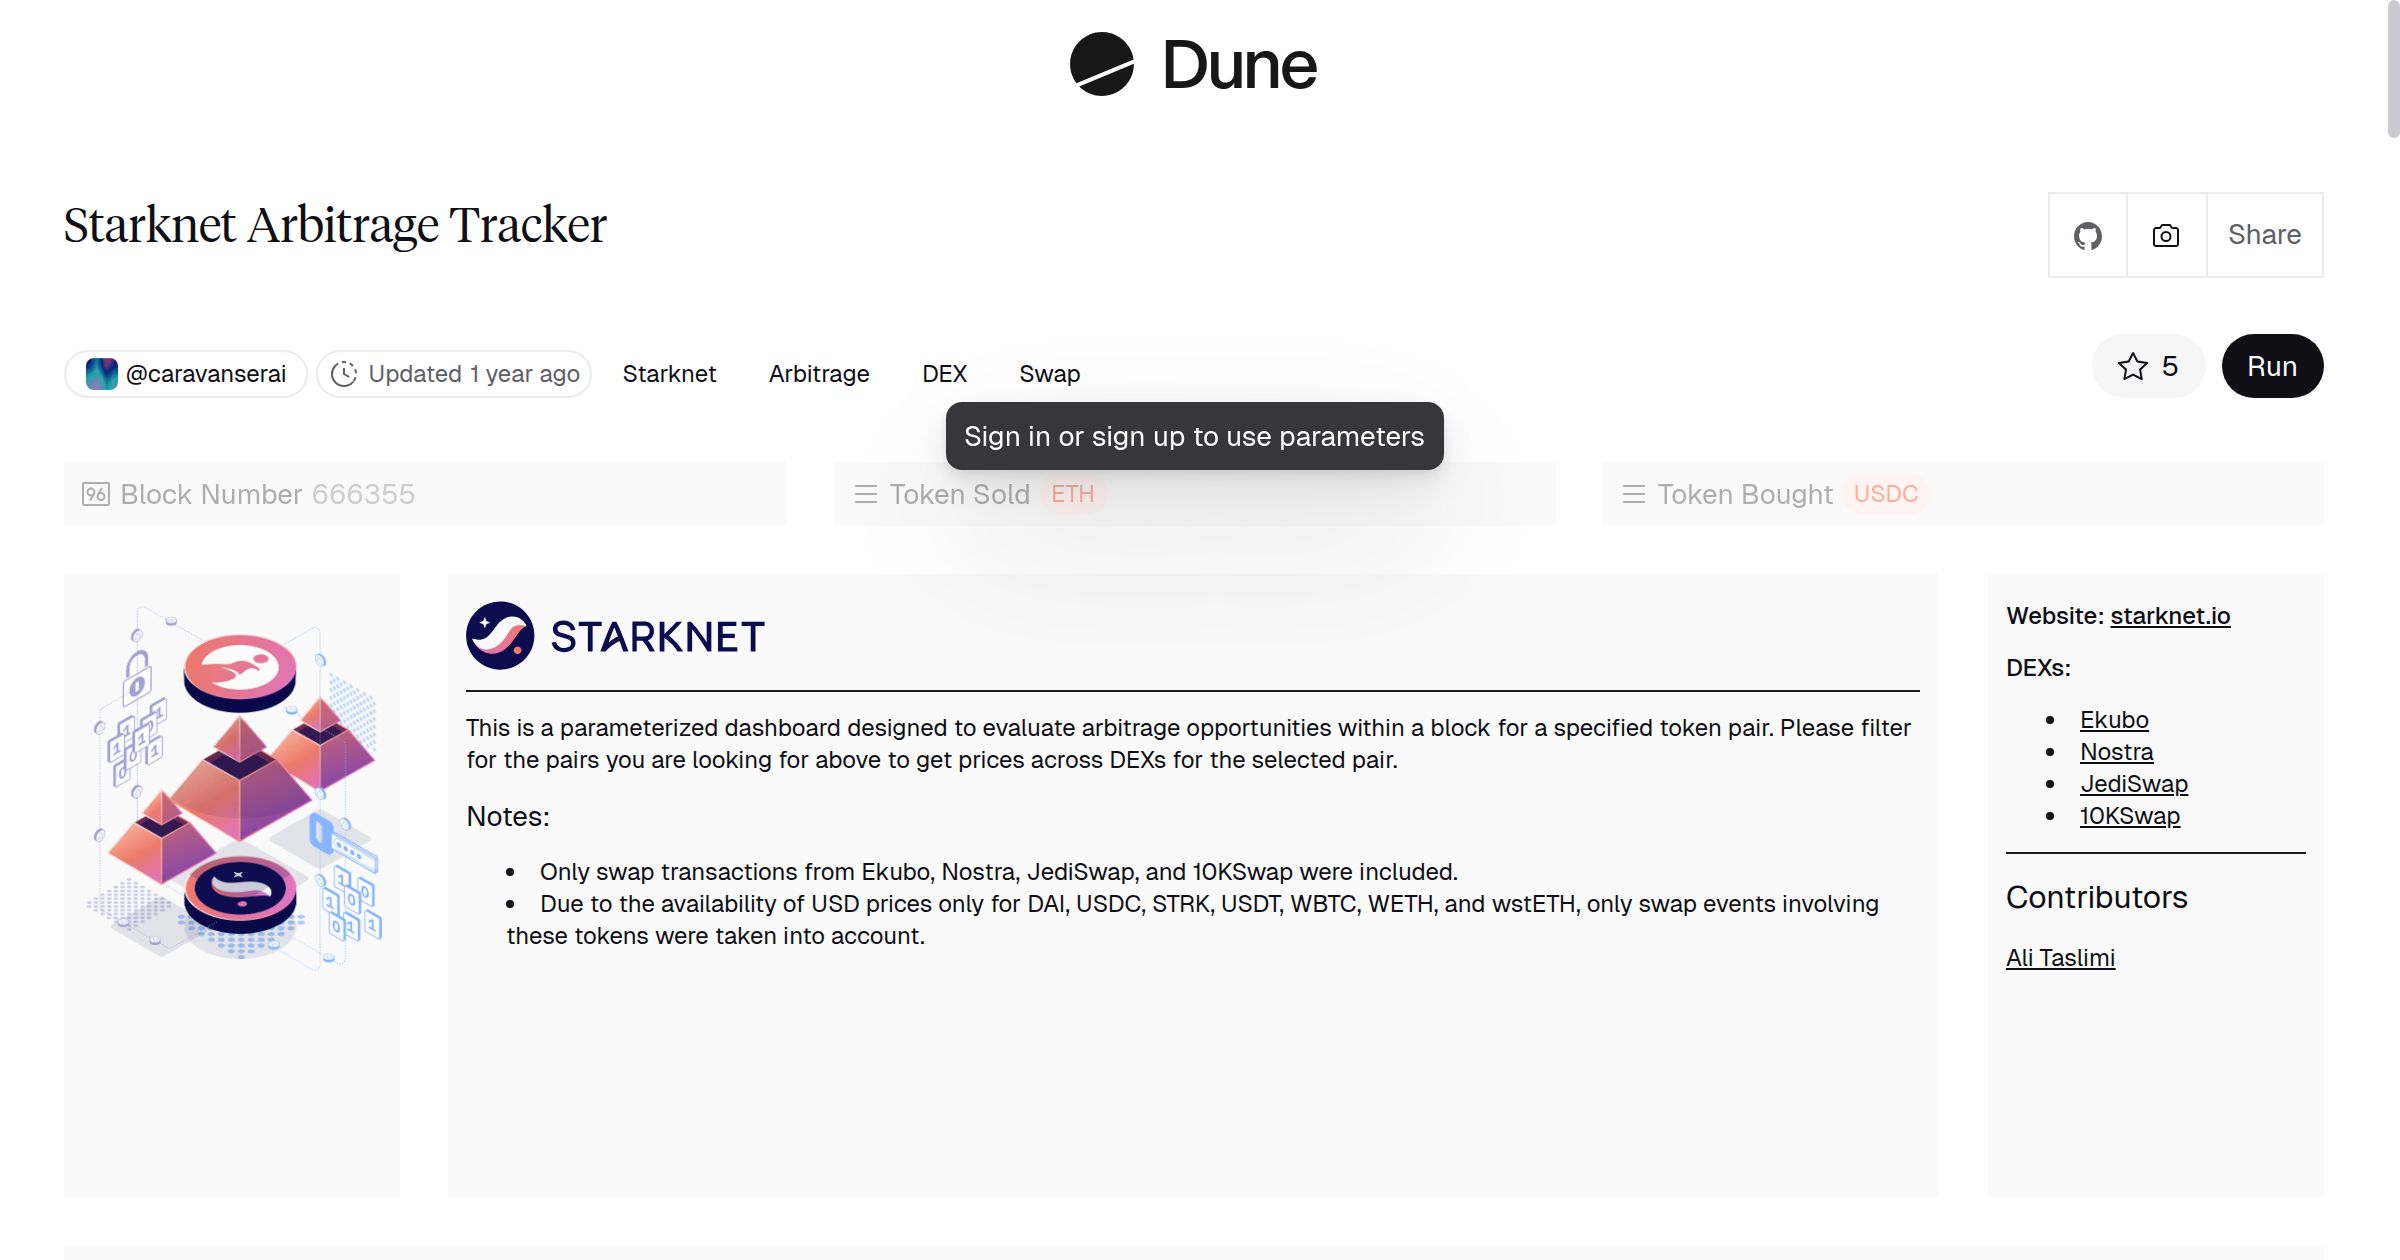Open the starknet.io website link
Screen dimensions: 2400x1260
(x=2170, y=615)
